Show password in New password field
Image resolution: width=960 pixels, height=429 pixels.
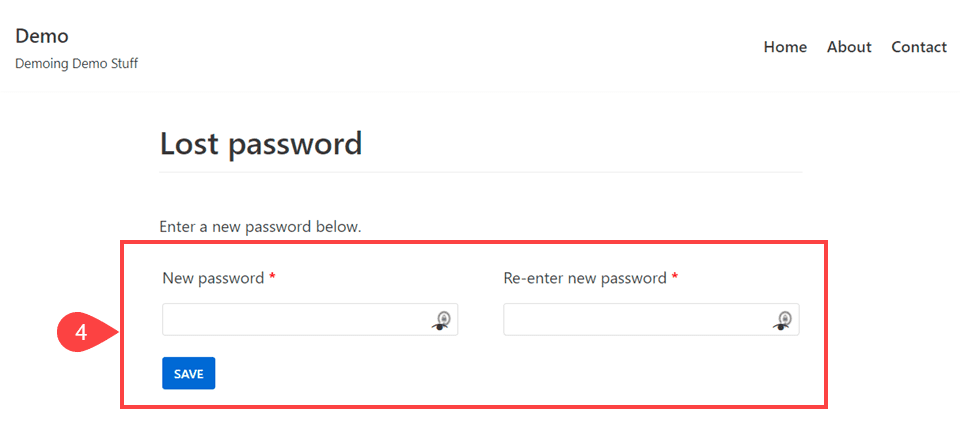[x=443, y=320]
